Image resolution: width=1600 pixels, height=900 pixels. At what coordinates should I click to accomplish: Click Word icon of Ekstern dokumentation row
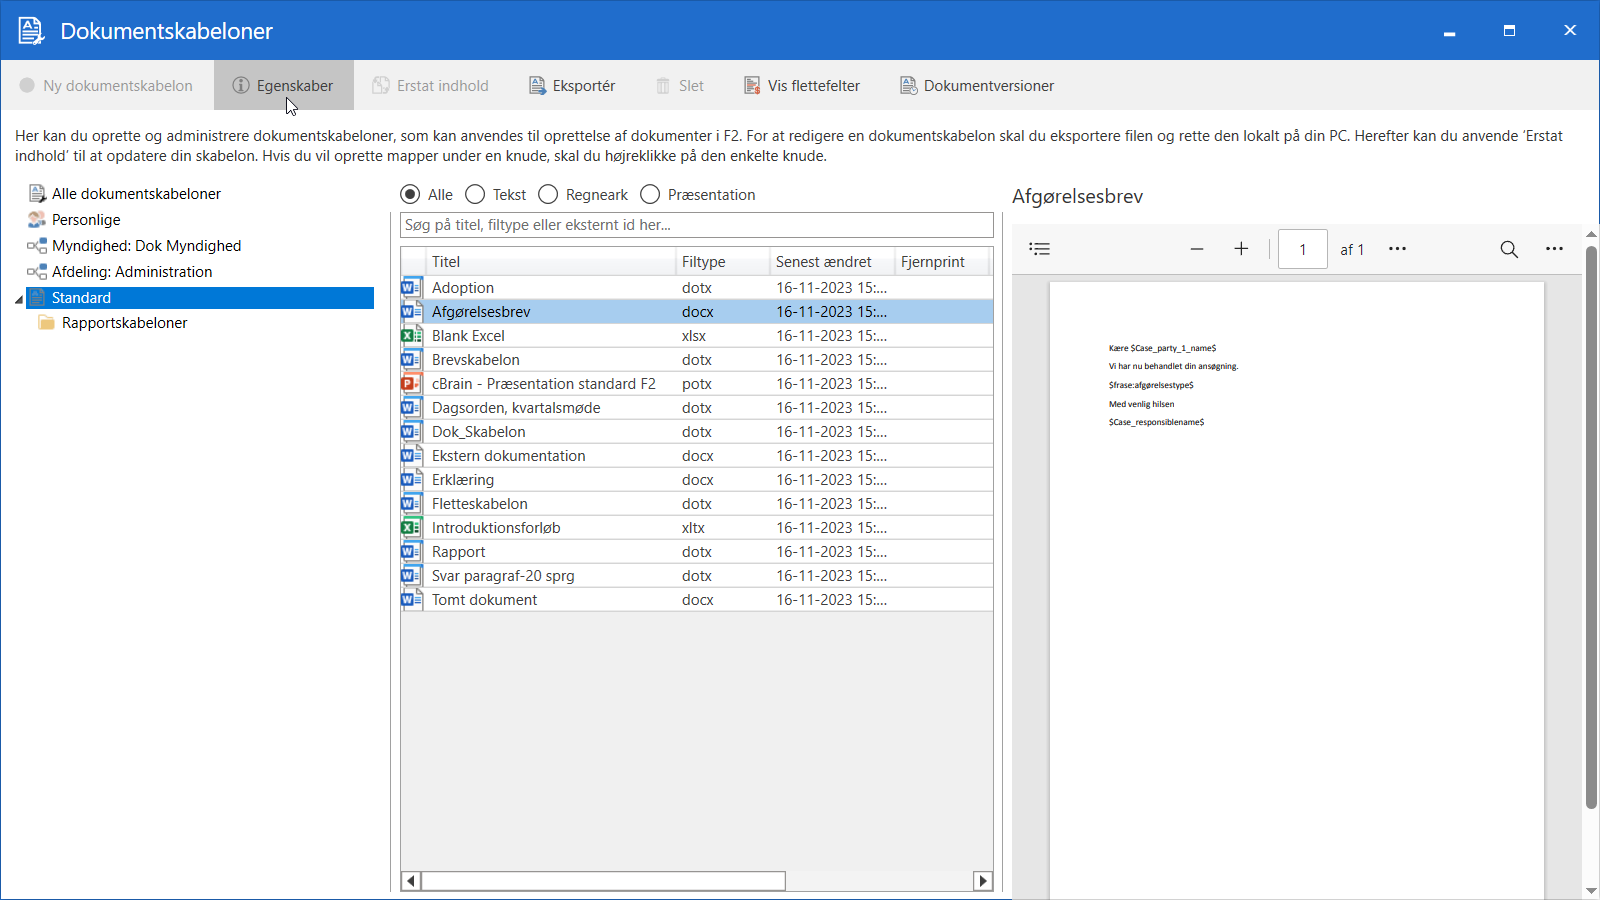(x=411, y=456)
